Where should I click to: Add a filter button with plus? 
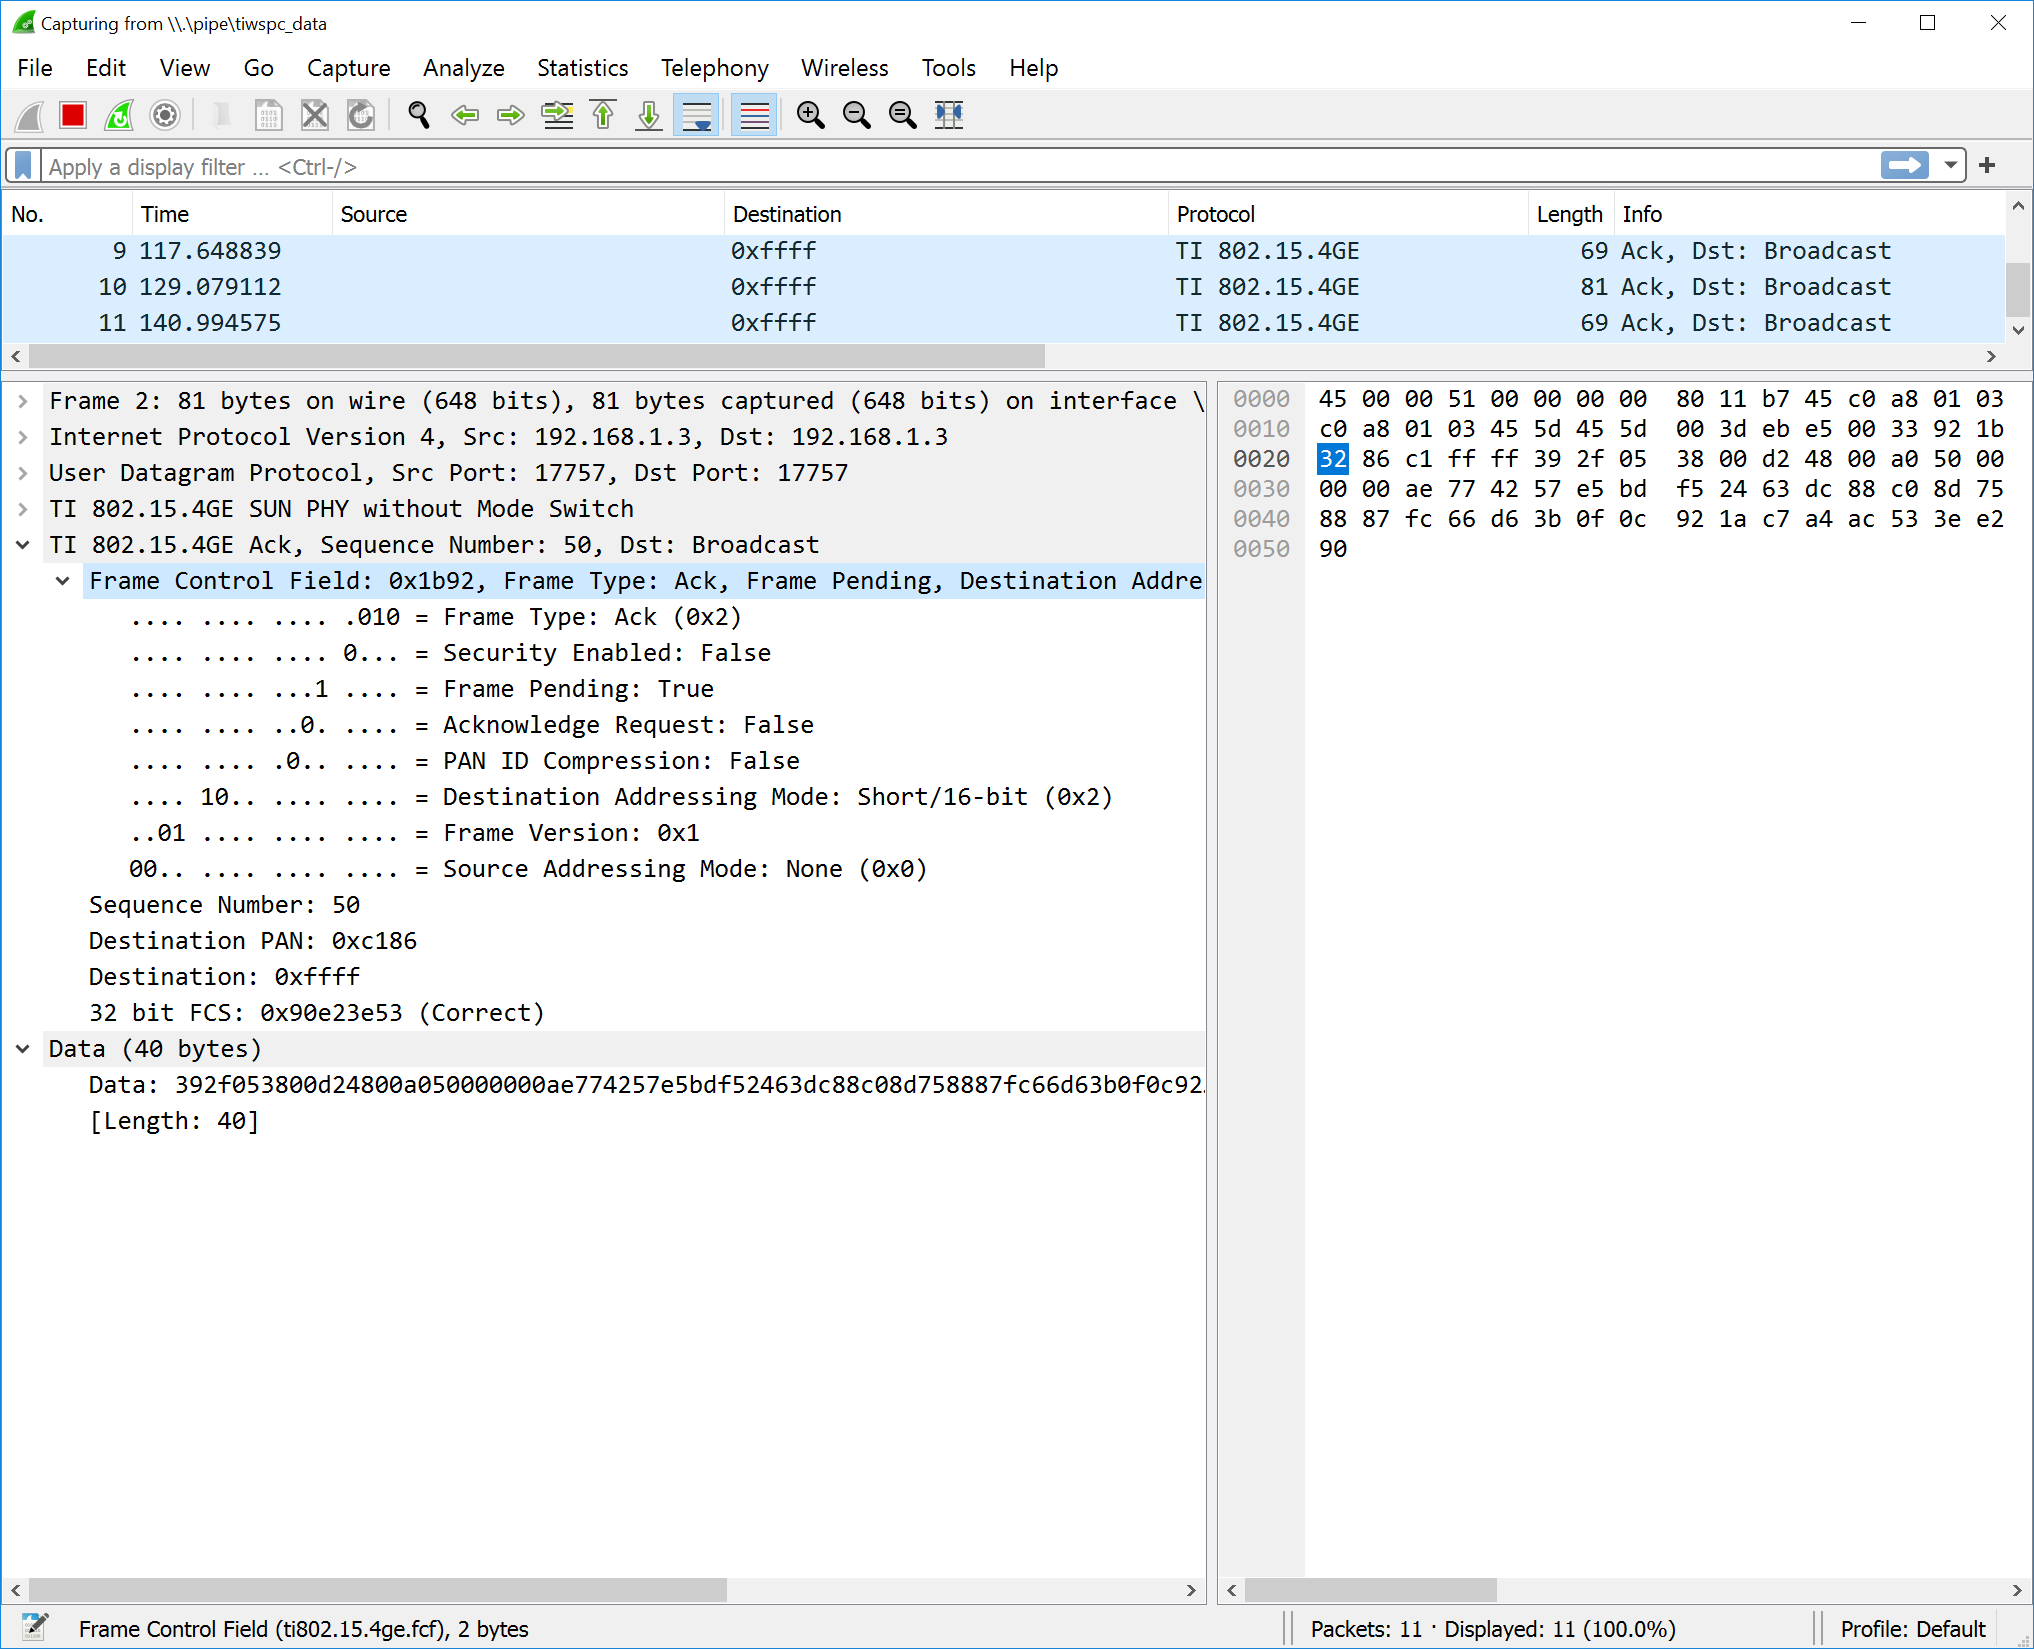tap(1987, 166)
